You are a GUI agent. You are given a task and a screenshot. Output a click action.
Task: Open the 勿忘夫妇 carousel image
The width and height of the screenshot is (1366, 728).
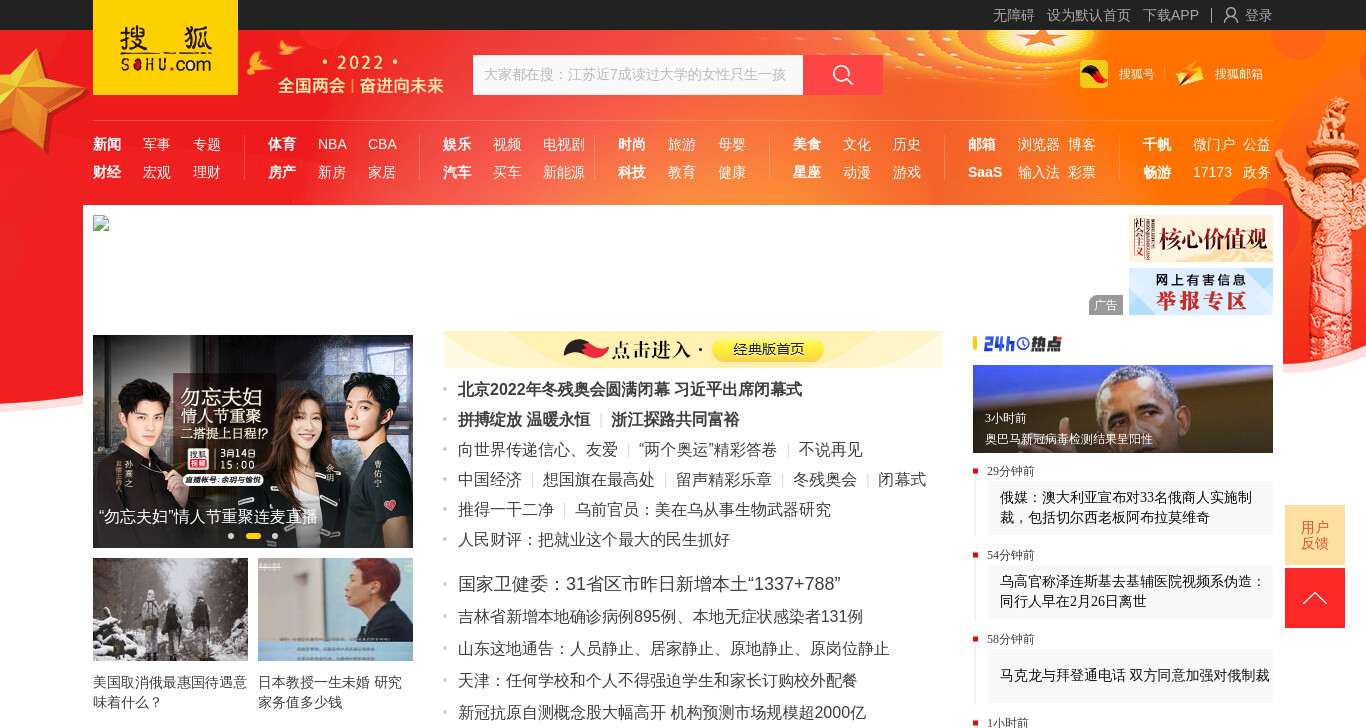253,441
